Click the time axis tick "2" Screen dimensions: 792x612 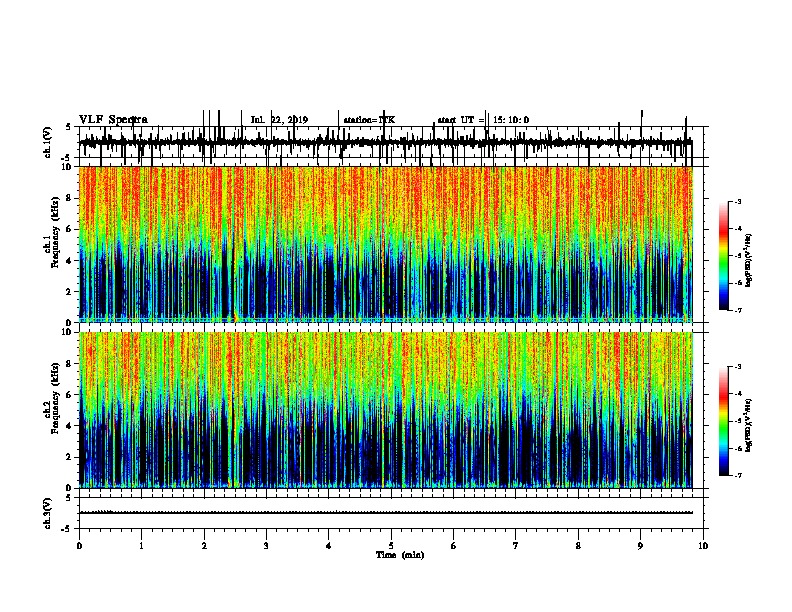[204, 546]
